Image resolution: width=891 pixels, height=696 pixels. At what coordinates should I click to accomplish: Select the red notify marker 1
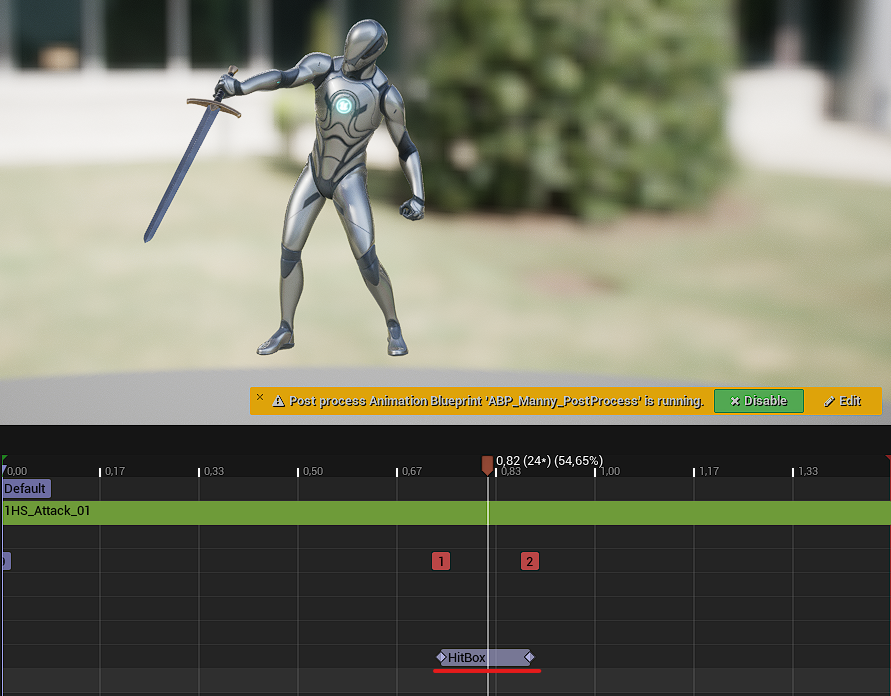(441, 561)
